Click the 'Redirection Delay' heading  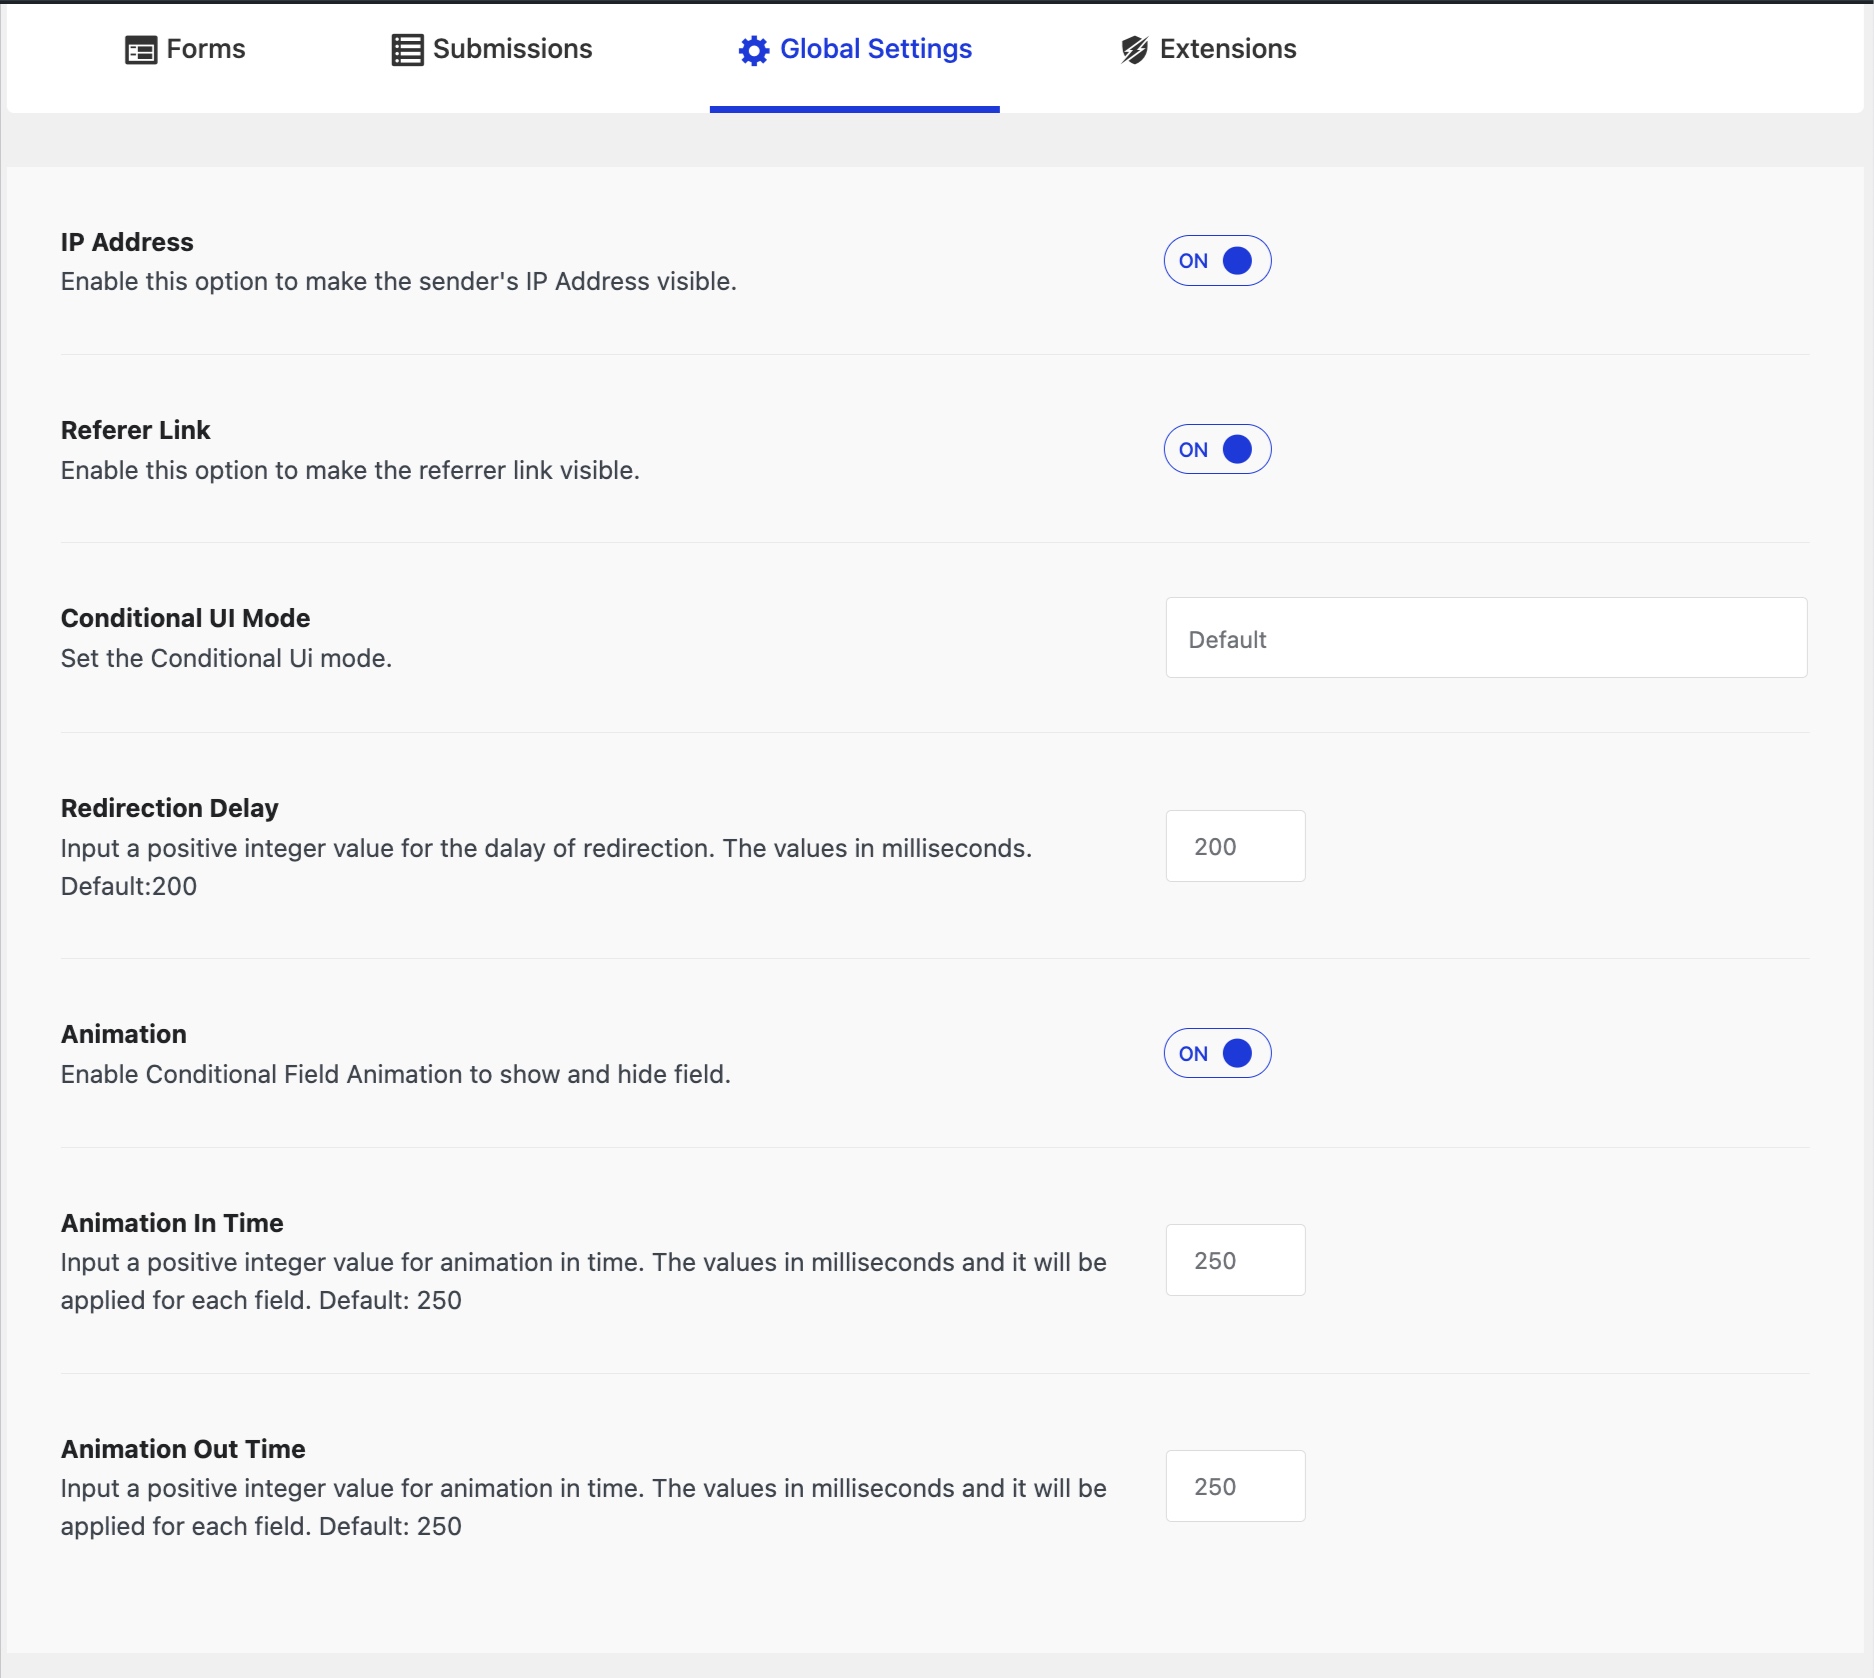coord(169,808)
